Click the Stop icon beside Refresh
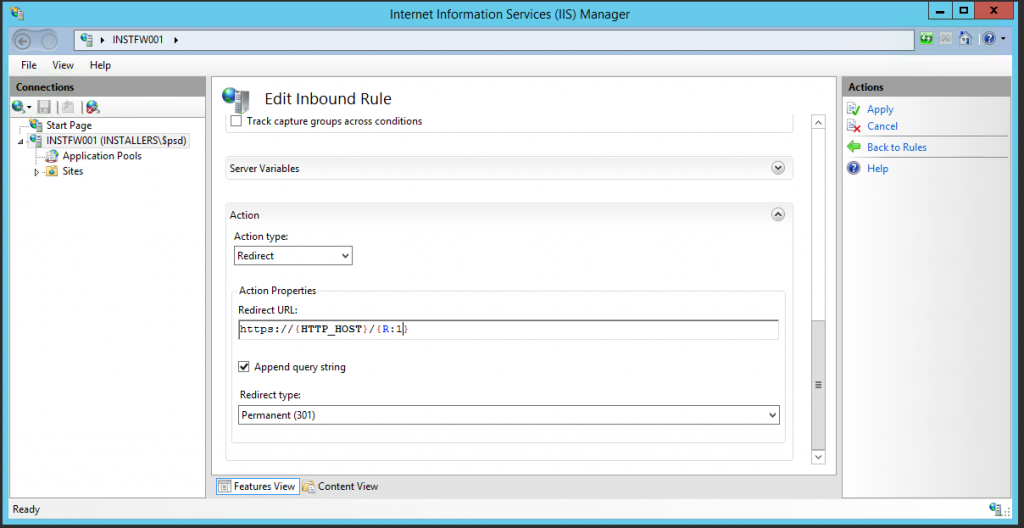Viewport: 1024px width, 528px height. pyautogui.click(x=945, y=39)
